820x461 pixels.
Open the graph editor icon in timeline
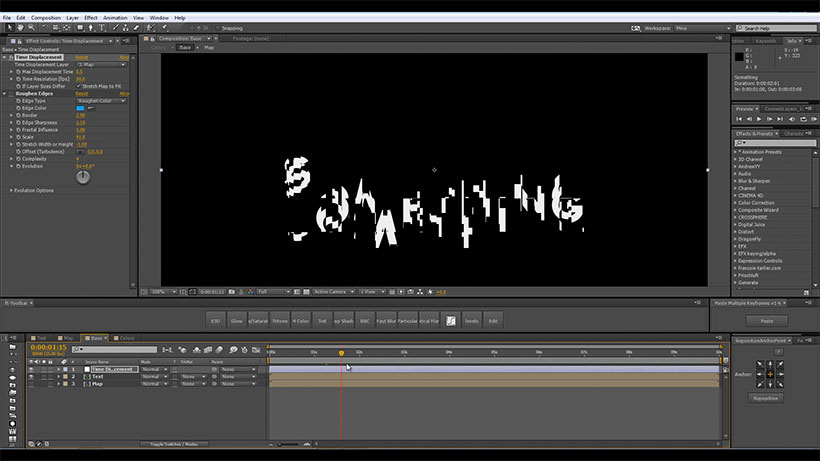pyautogui.click(x=256, y=350)
